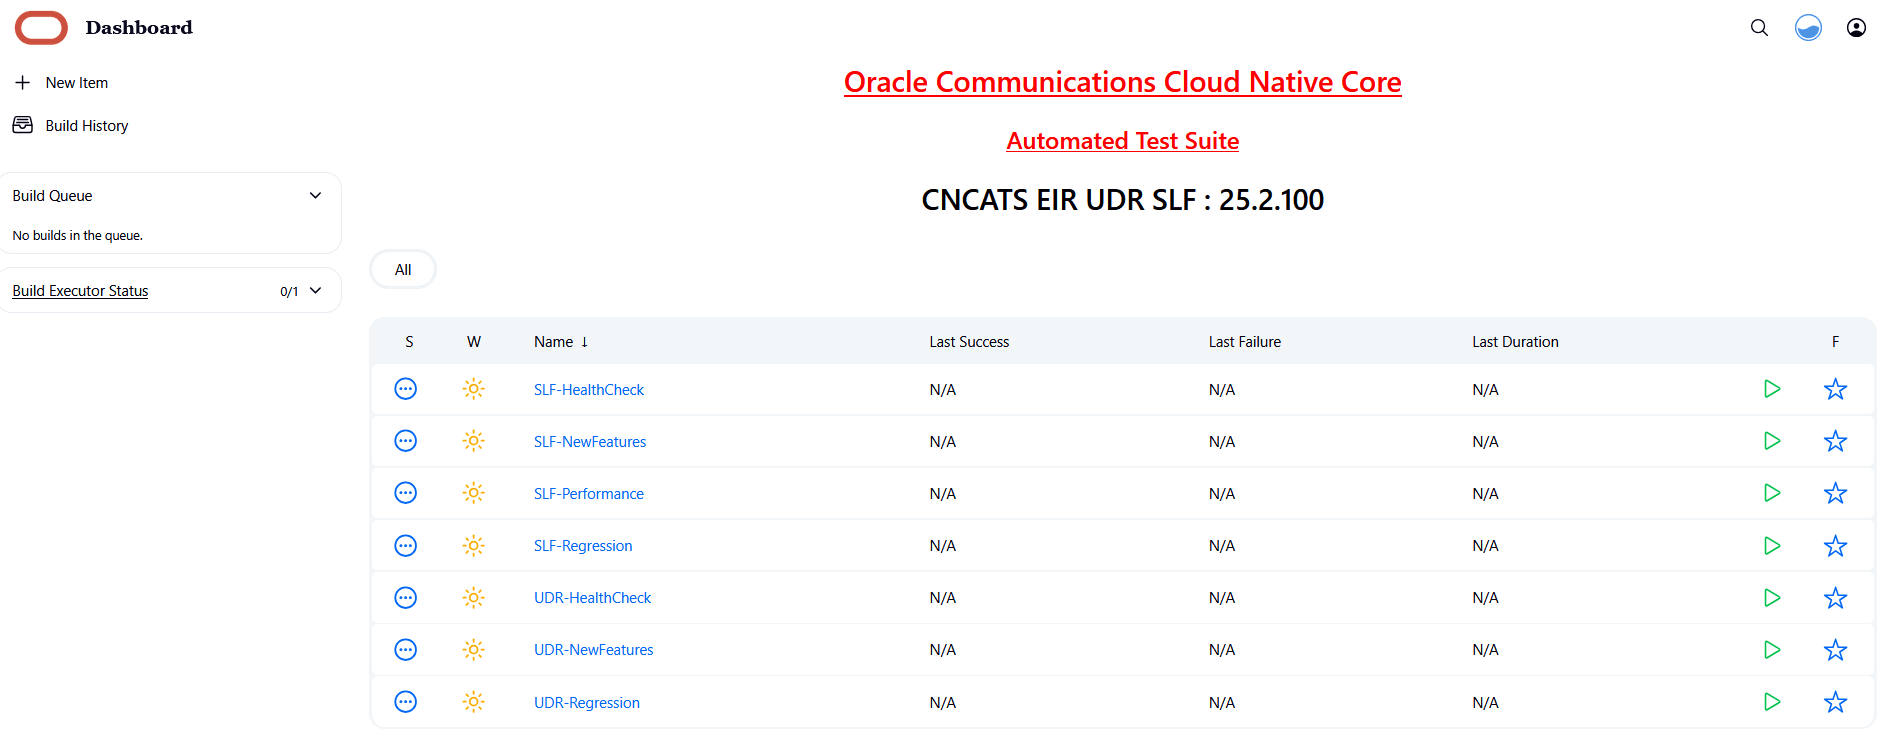The image size is (1893, 745).
Task: Click the status icon of SLF-HealthCheck
Action: tap(405, 389)
